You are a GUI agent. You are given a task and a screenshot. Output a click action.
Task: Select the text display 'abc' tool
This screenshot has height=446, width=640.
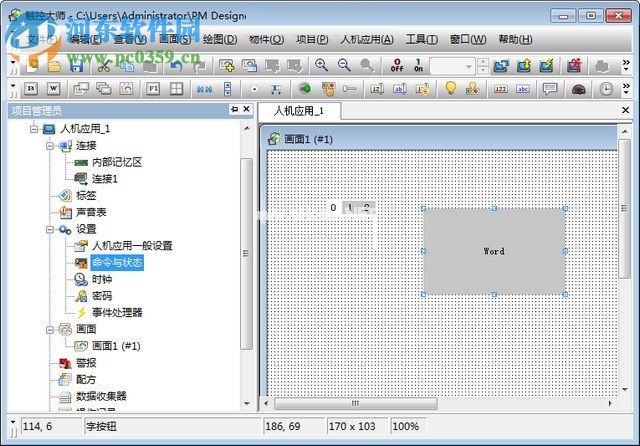pos(523,89)
